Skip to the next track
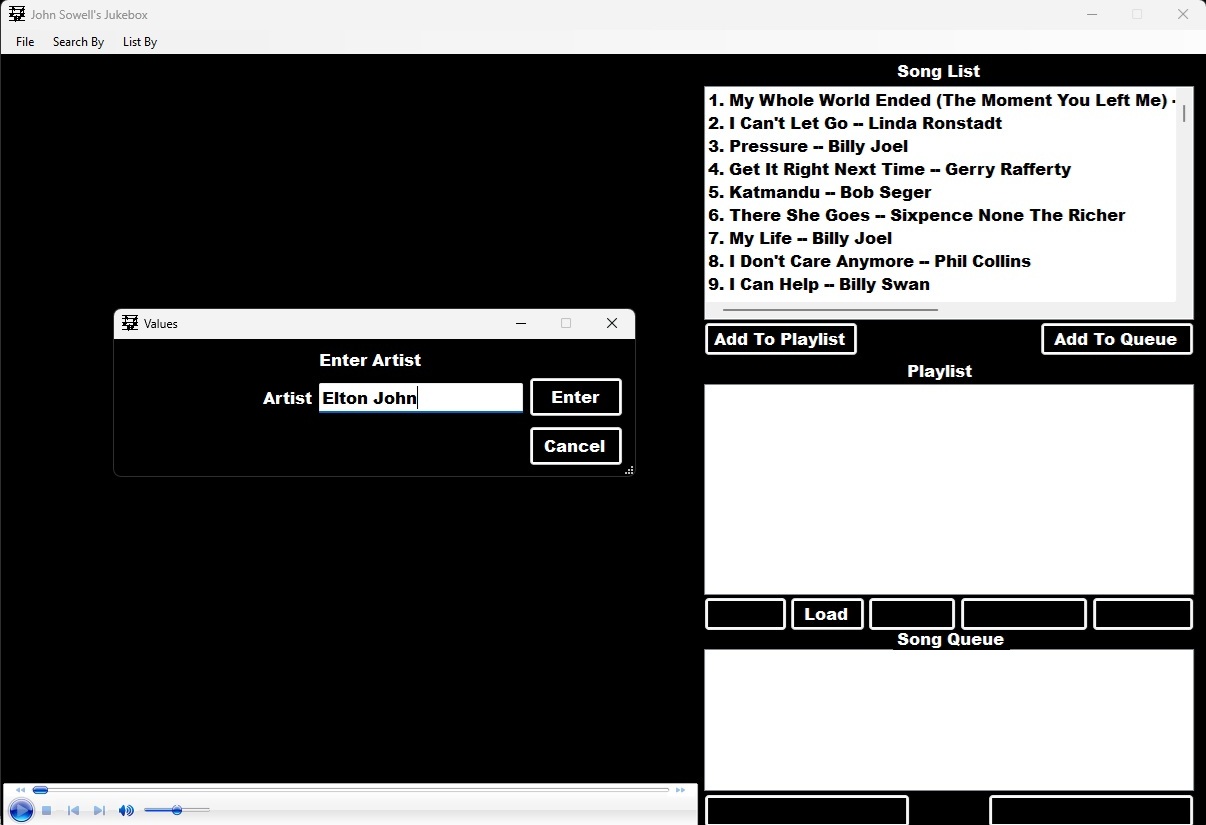Viewport: 1206px width, 825px height. point(99,811)
